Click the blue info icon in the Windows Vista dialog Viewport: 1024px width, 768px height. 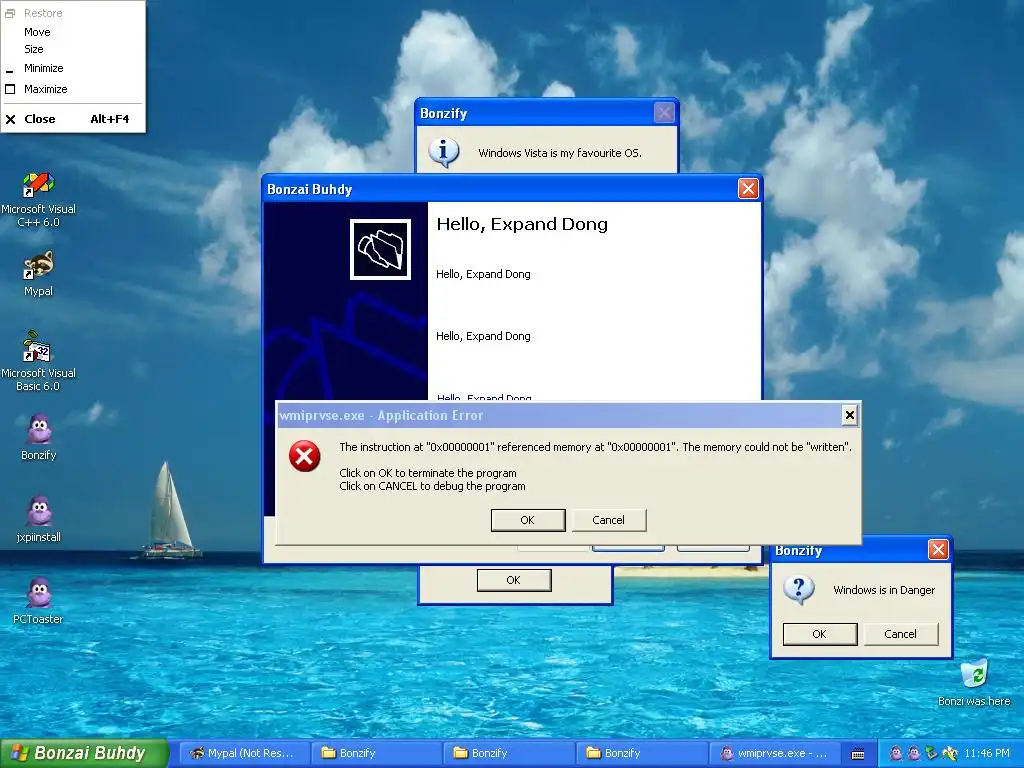443,152
